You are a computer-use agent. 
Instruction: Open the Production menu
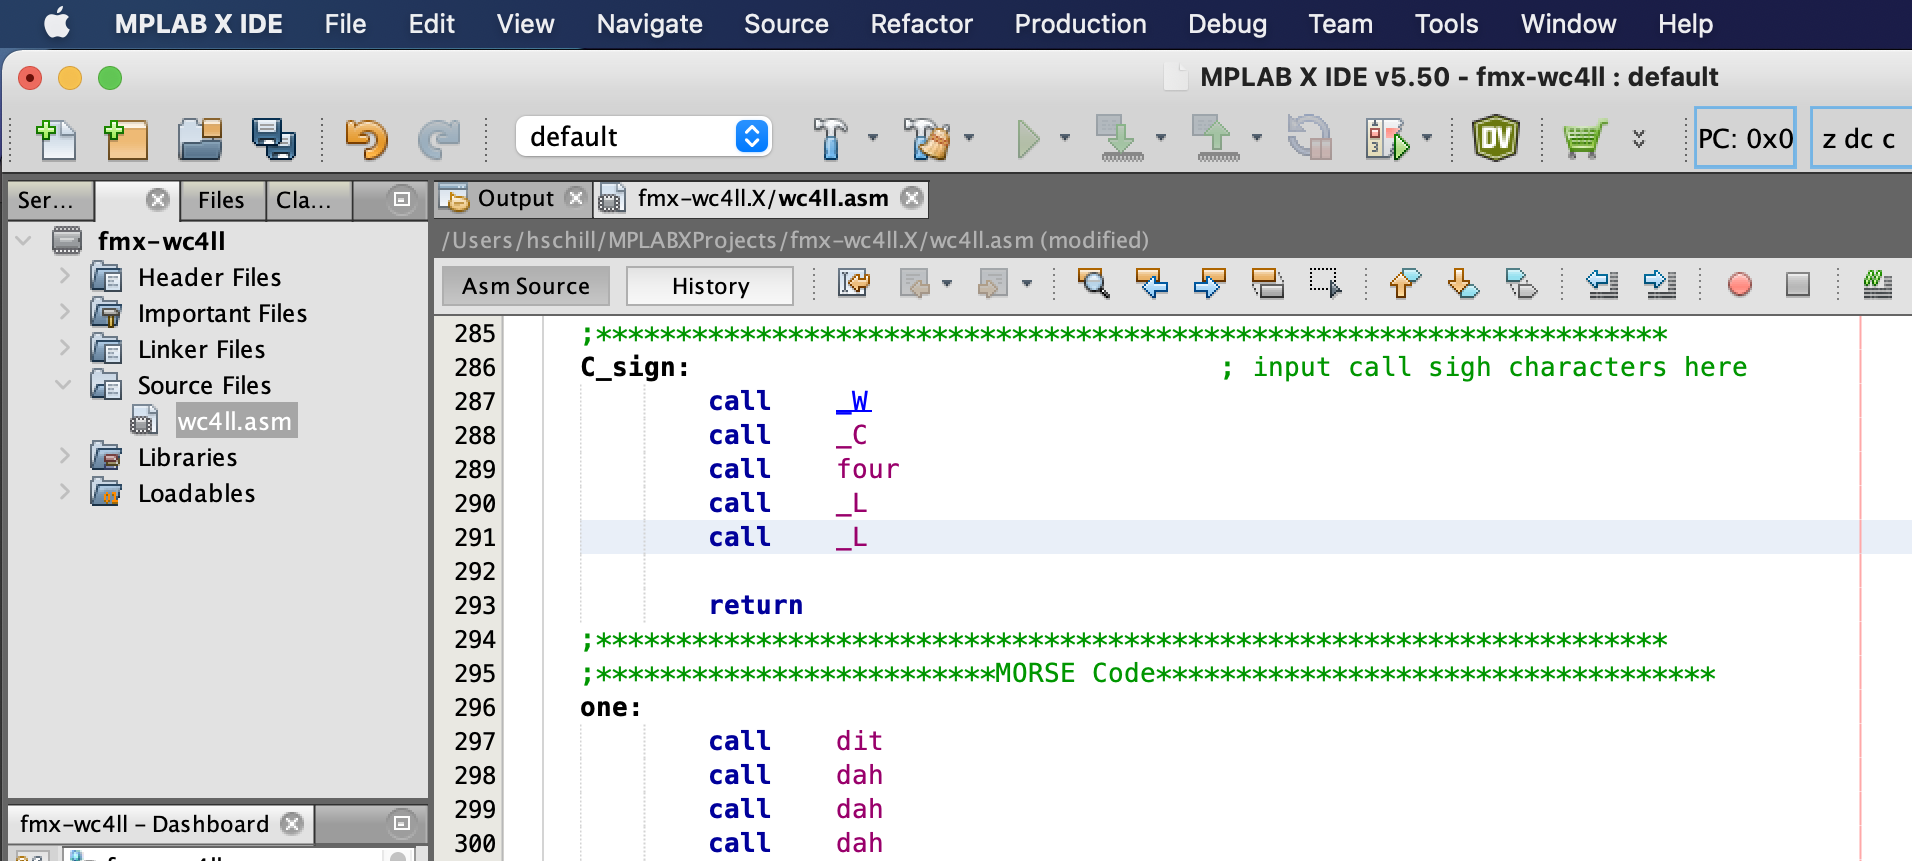coord(1080,24)
